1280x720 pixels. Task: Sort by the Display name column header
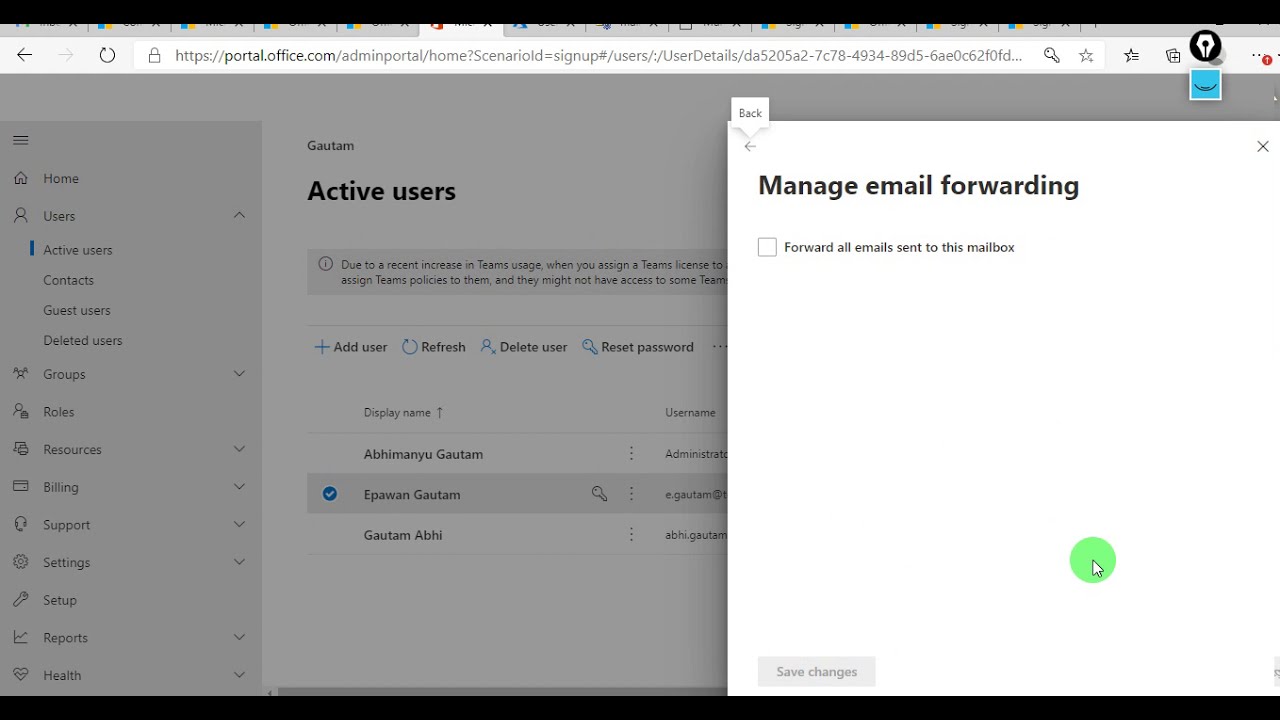click(x=404, y=412)
